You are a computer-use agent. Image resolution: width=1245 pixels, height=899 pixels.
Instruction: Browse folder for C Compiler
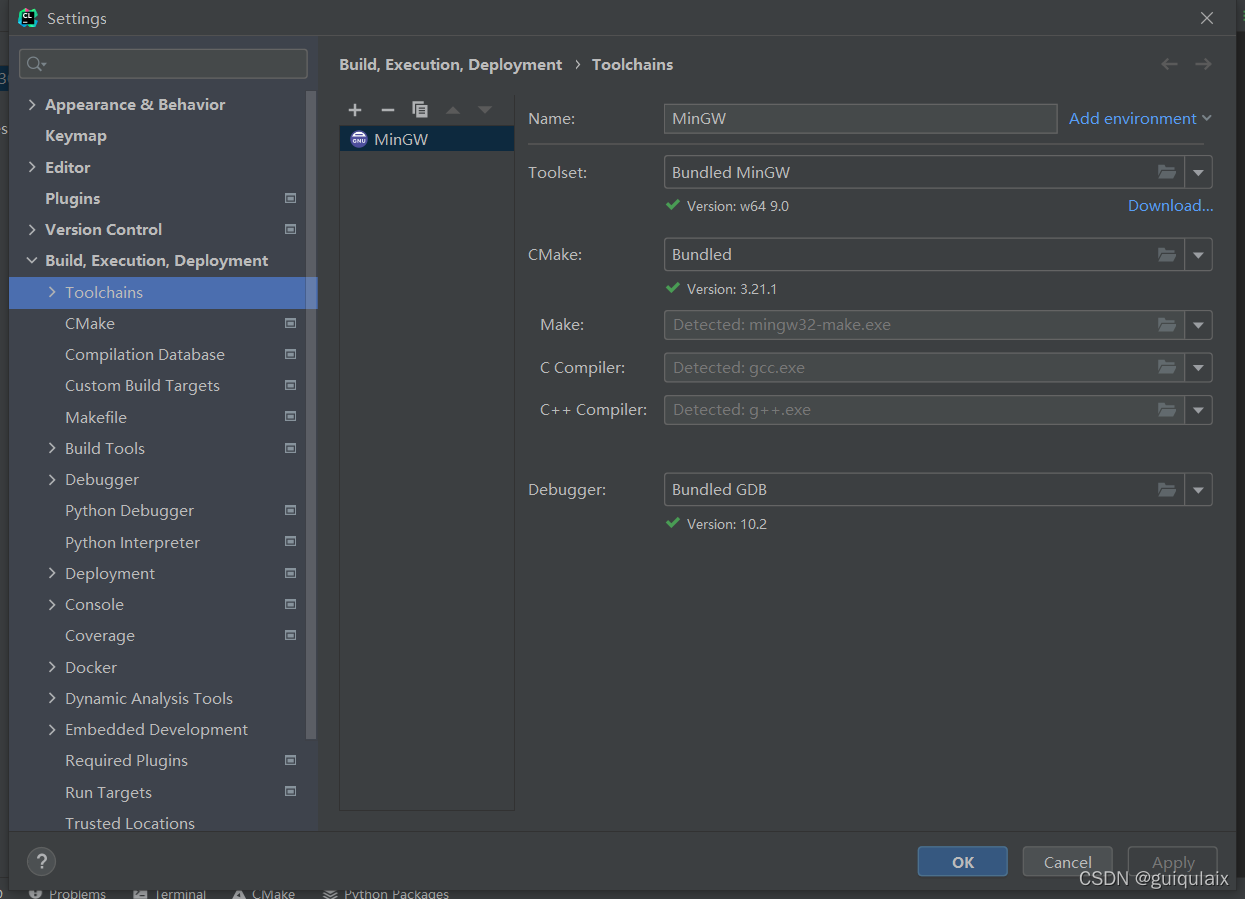(x=1167, y=368)
